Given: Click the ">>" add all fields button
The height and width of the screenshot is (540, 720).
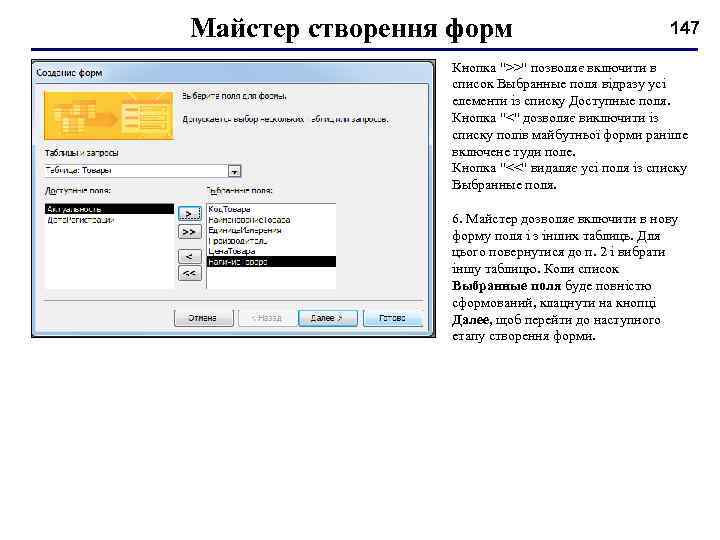Looking at the screenshot, I should point(189,232).
